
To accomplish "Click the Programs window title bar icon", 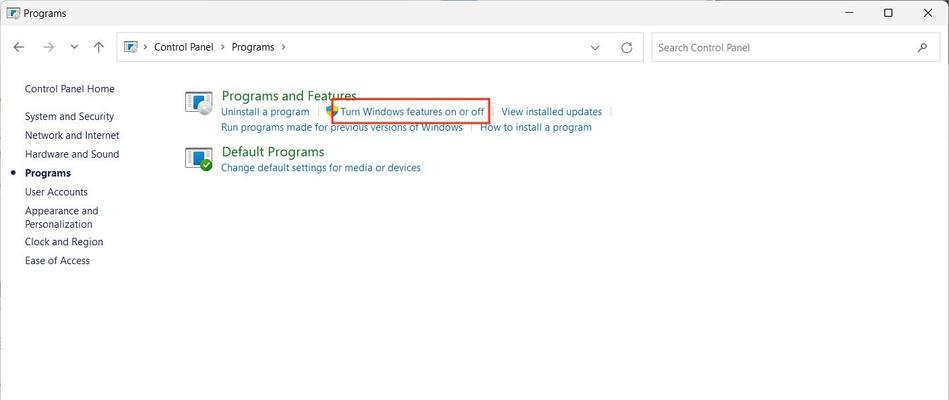I will (x=13, y=13).
